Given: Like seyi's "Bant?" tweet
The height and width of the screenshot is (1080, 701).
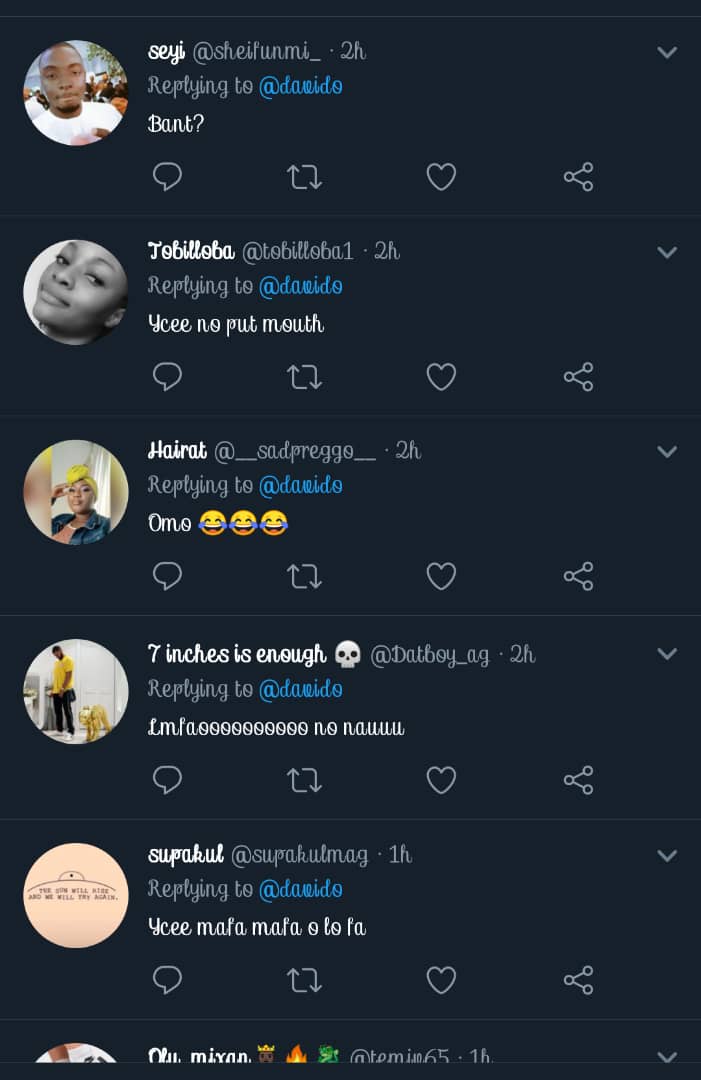Looking at the screenshot, I should click(441, 177).
